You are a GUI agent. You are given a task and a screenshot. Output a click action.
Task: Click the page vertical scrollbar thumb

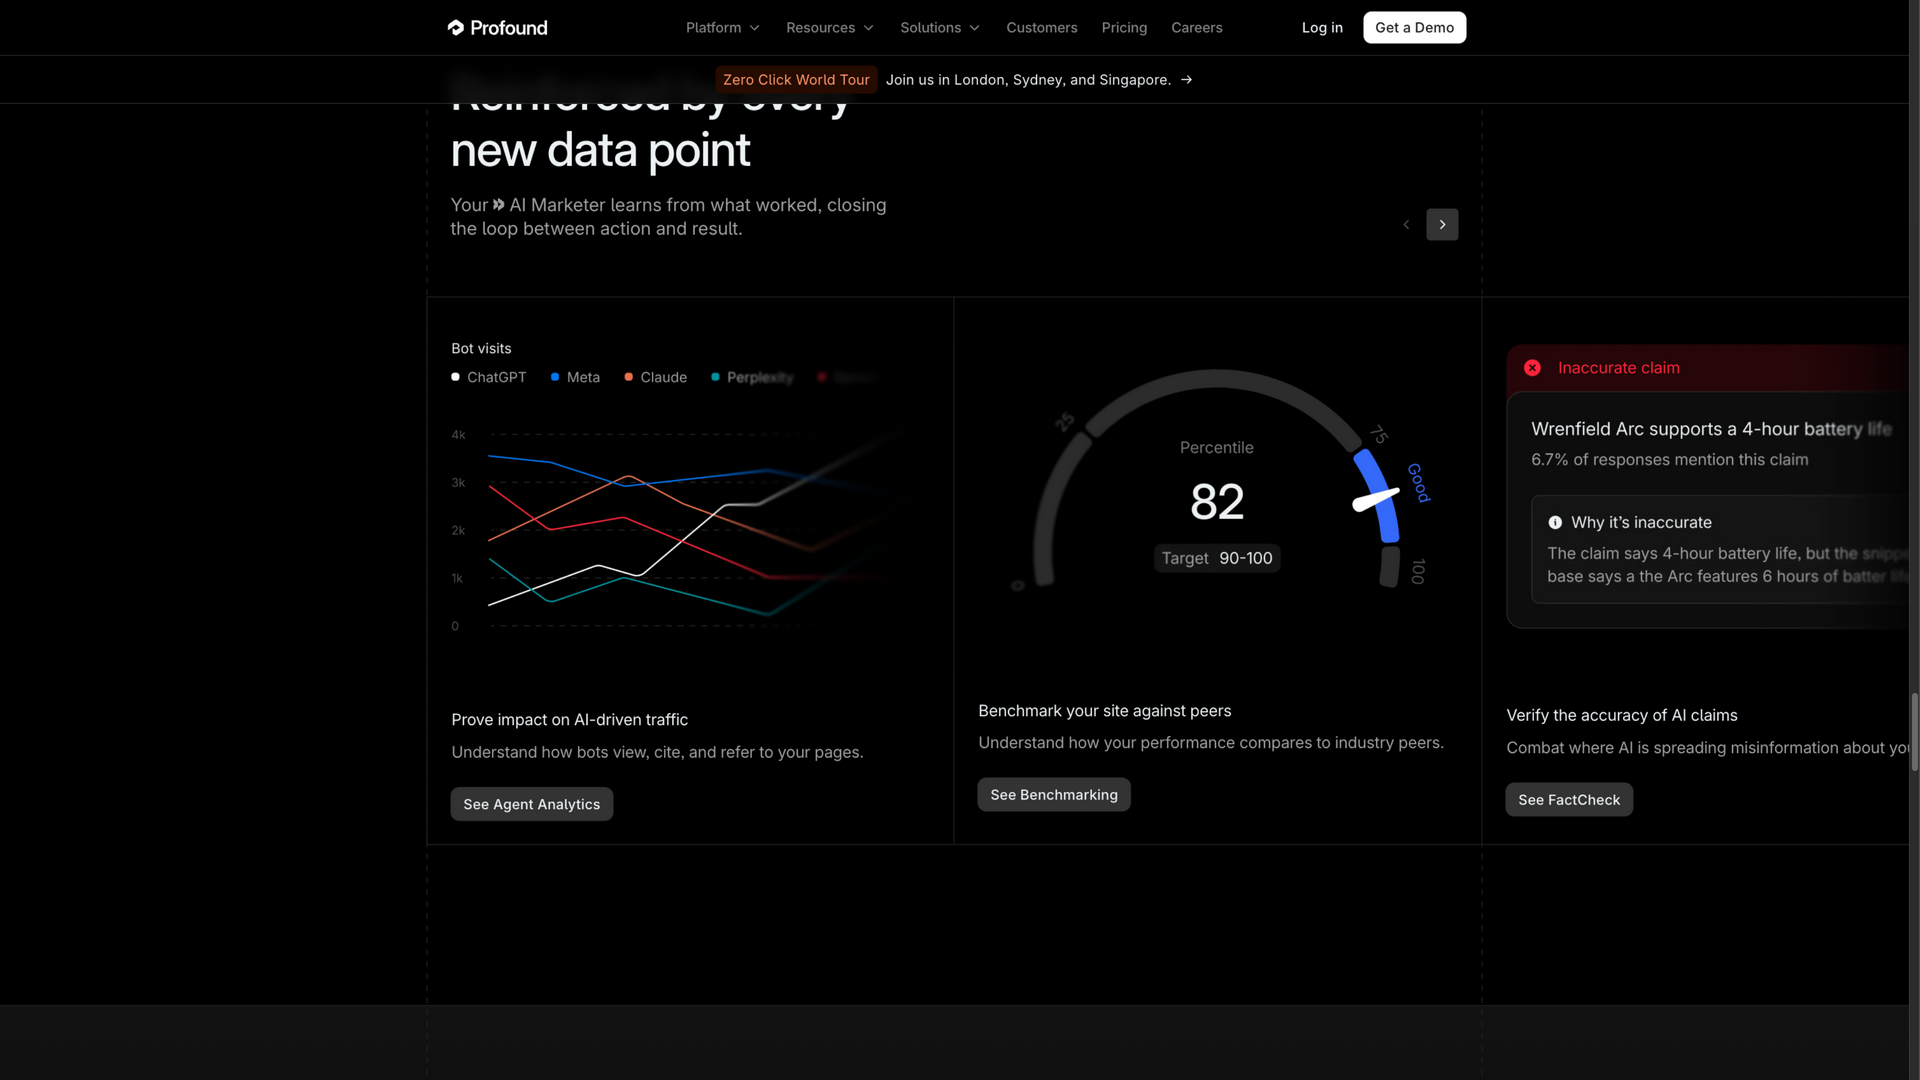tap(1914, 731)
